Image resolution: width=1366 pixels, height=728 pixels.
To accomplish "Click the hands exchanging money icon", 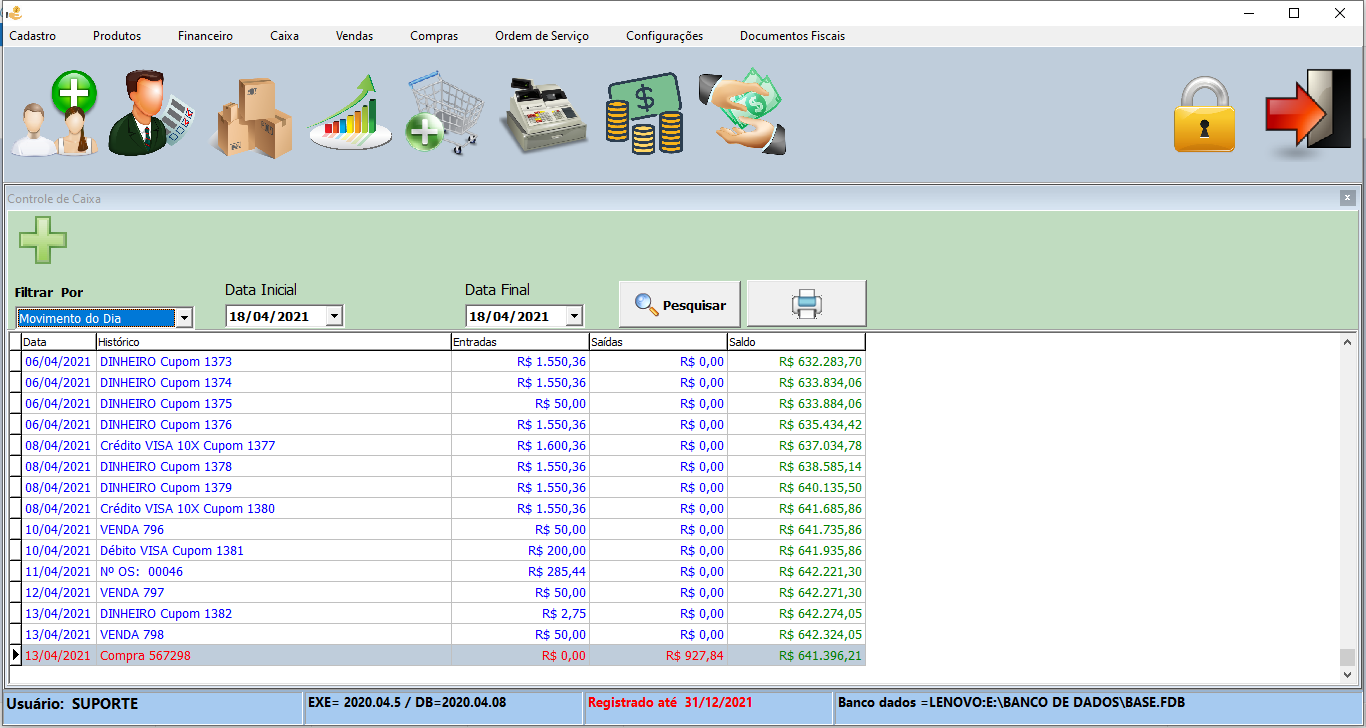I will coord(743,112).
